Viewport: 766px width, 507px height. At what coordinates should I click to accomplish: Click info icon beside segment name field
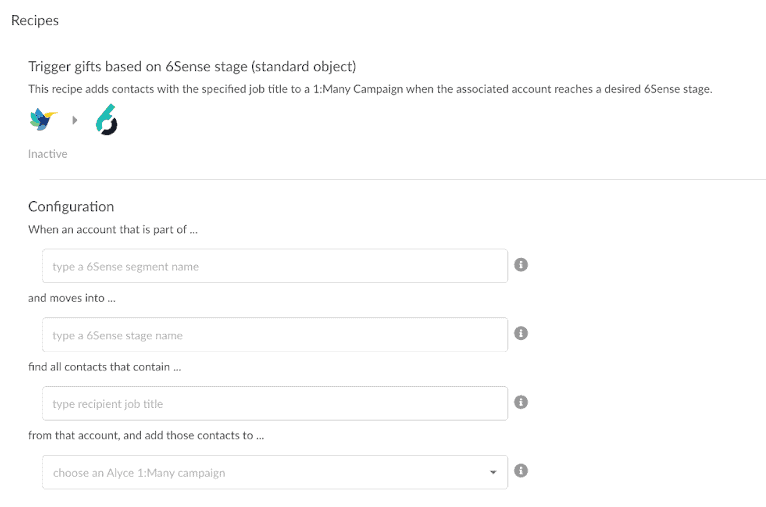[521, 266]
